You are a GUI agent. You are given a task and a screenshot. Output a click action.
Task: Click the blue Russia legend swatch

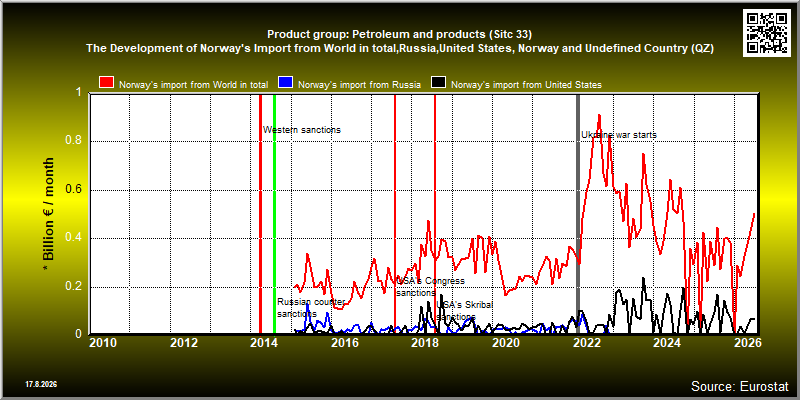(x=285, y=83)
